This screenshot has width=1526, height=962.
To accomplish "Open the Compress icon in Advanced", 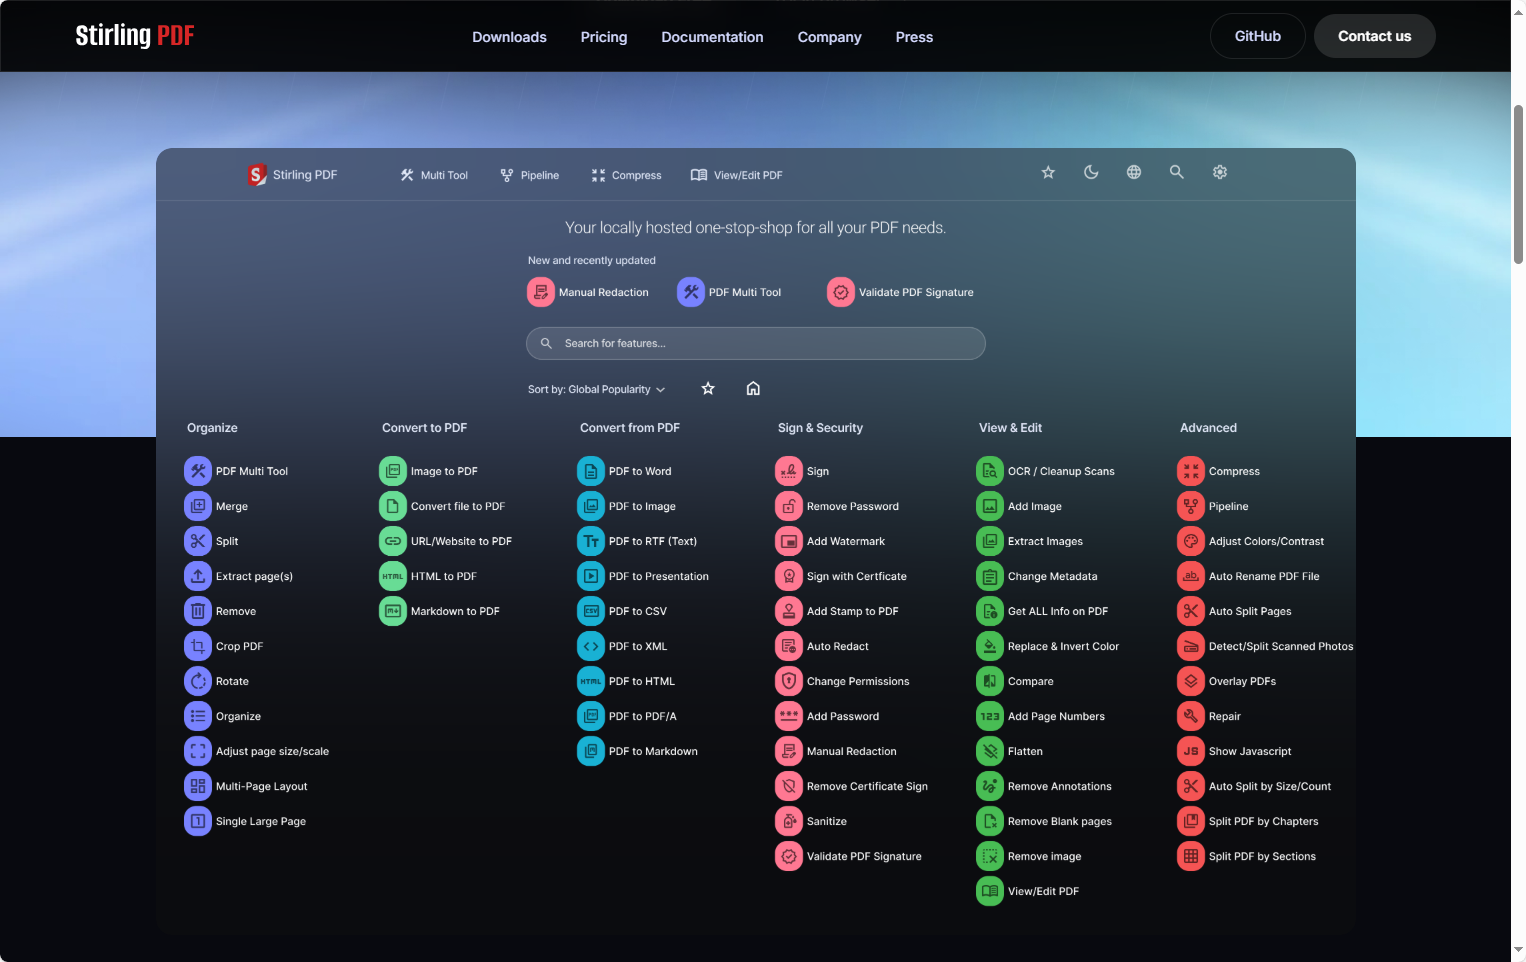I will click(x=1191, y=471).
